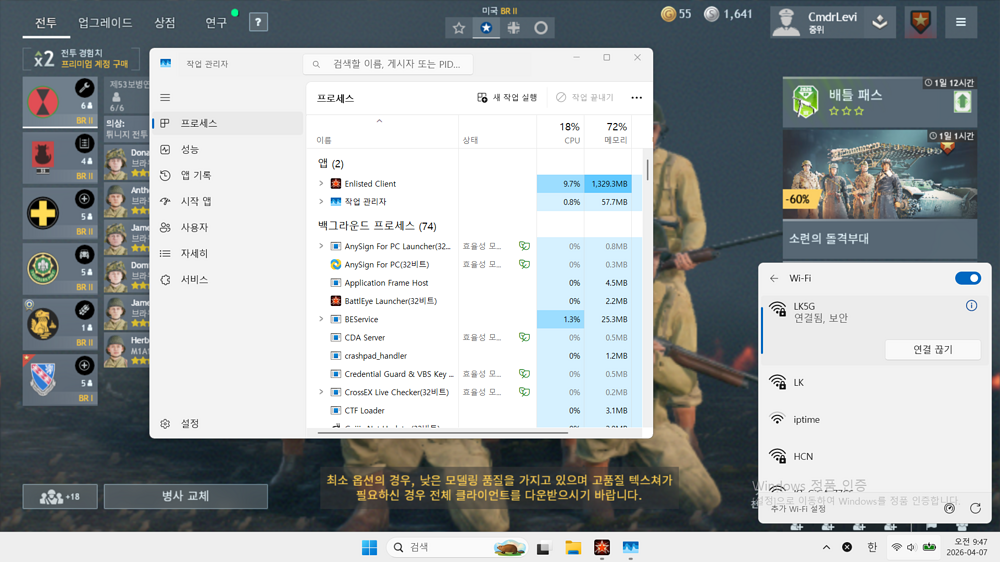Select the LK Wi-Fi network
This screenshot has height=562, width=1000.
(874, 383)
